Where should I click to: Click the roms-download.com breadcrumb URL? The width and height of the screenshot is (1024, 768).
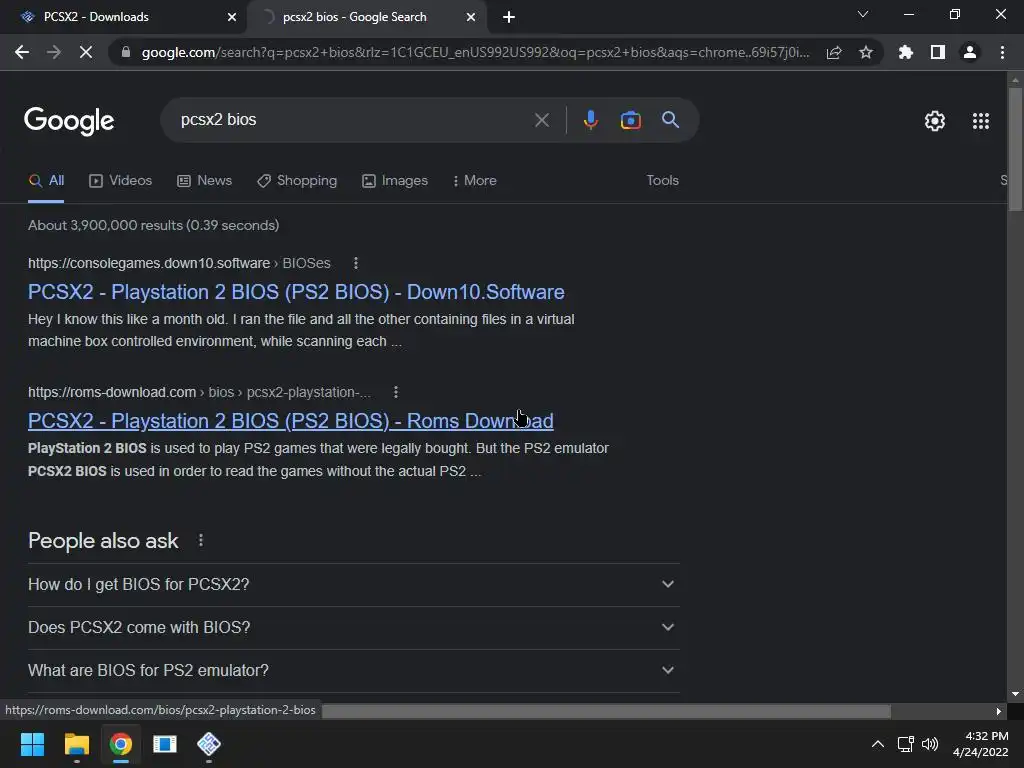(x=199, y=392)
